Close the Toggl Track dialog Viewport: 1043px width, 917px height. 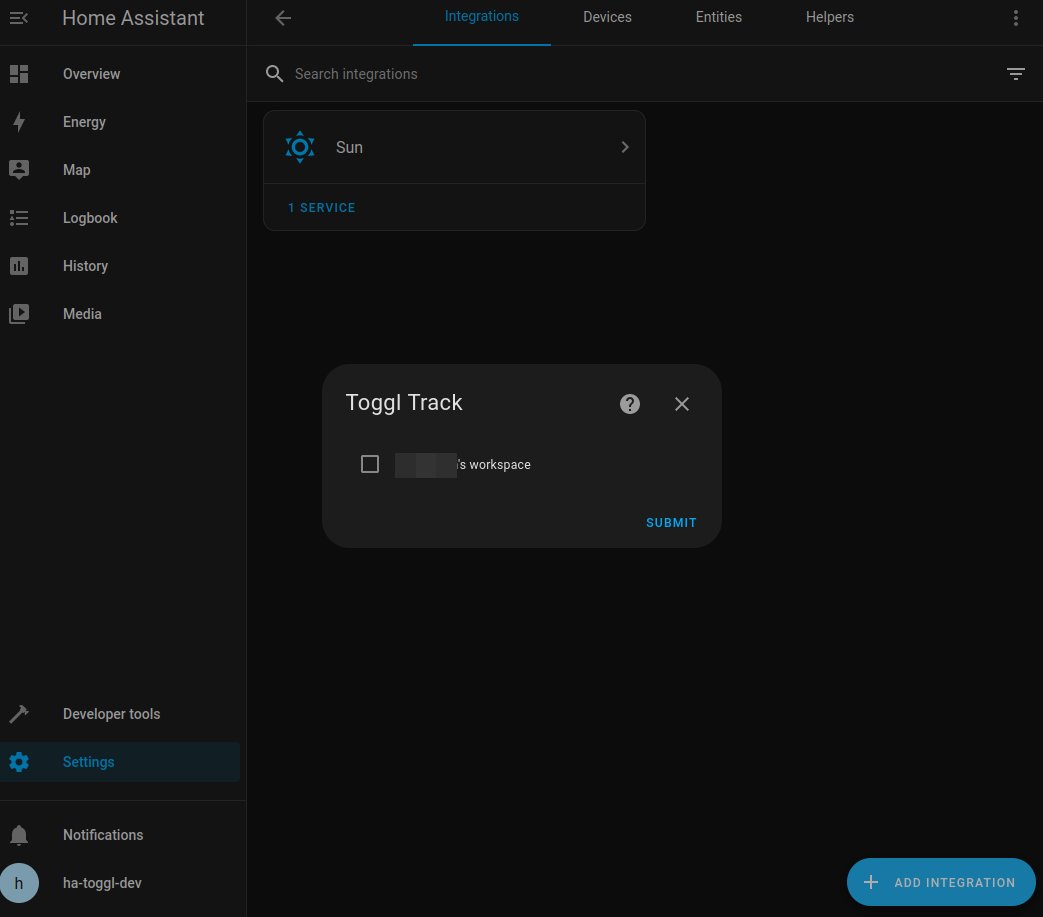point(682,404)
